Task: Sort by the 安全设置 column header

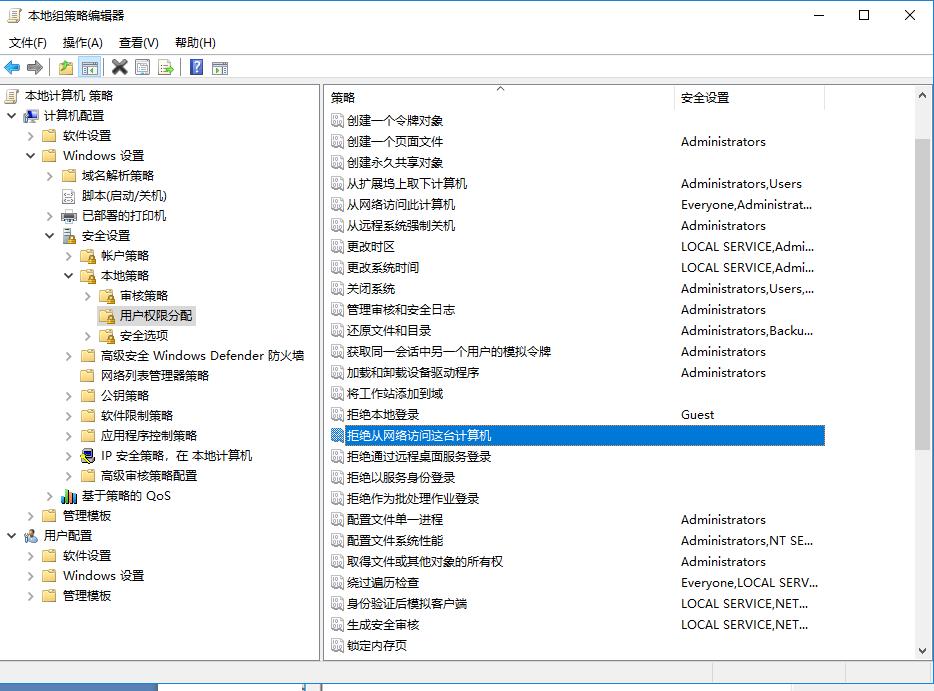Action: pyautogui.click(x=703, y=97)
